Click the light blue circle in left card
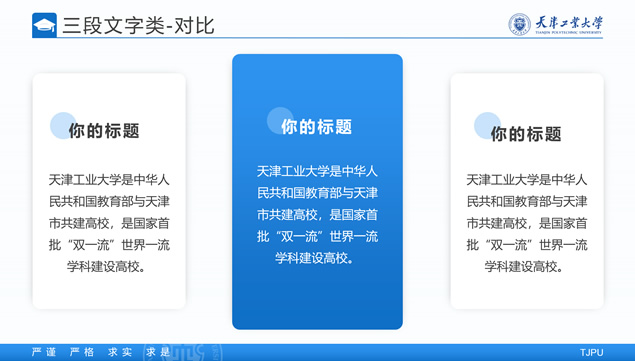 click(63, 126)
